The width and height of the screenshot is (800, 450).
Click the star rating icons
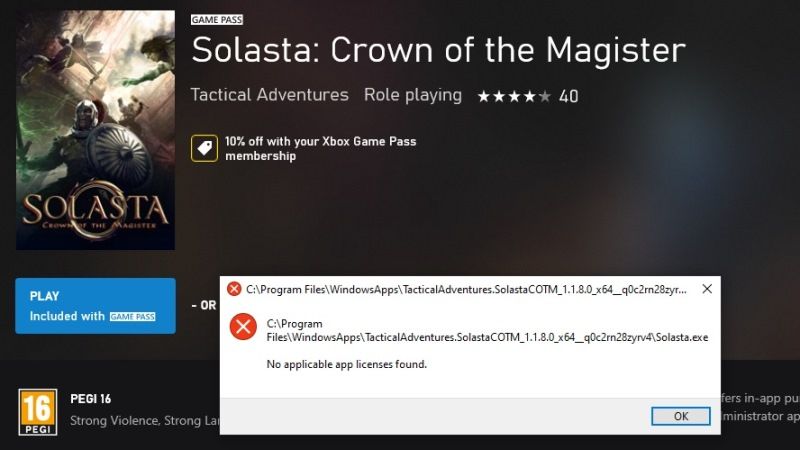[x=514, y=96]
